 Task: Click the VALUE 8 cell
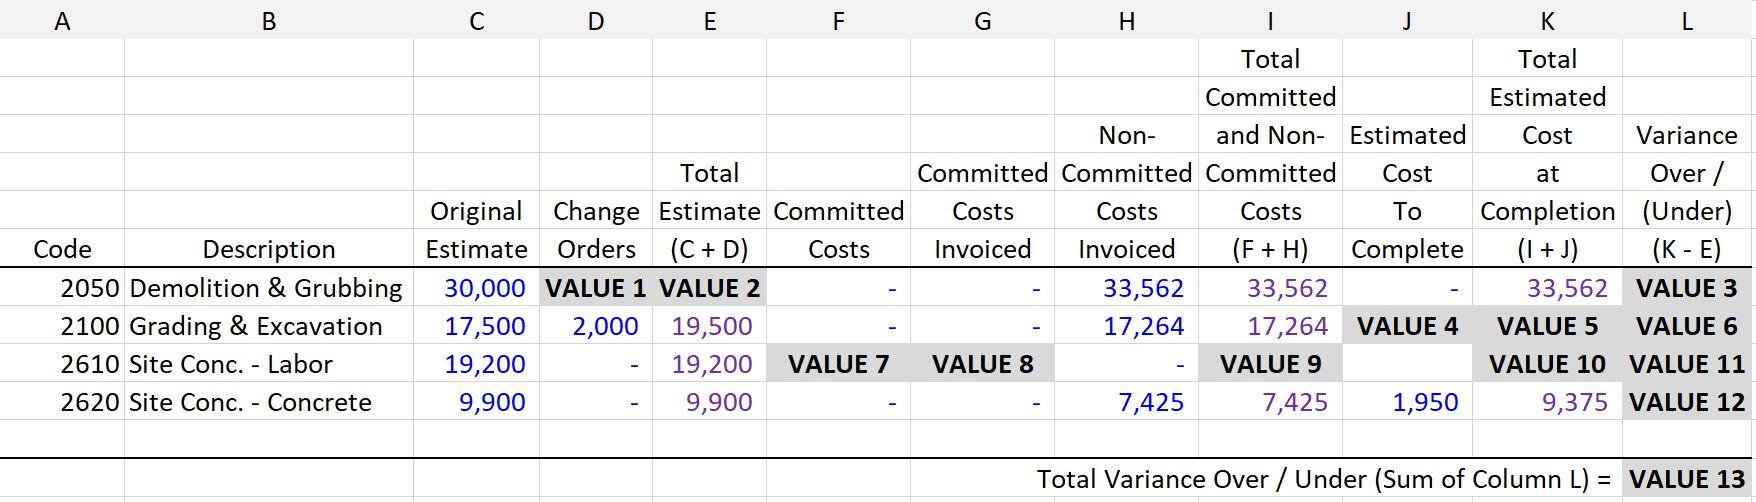[982, 364]
